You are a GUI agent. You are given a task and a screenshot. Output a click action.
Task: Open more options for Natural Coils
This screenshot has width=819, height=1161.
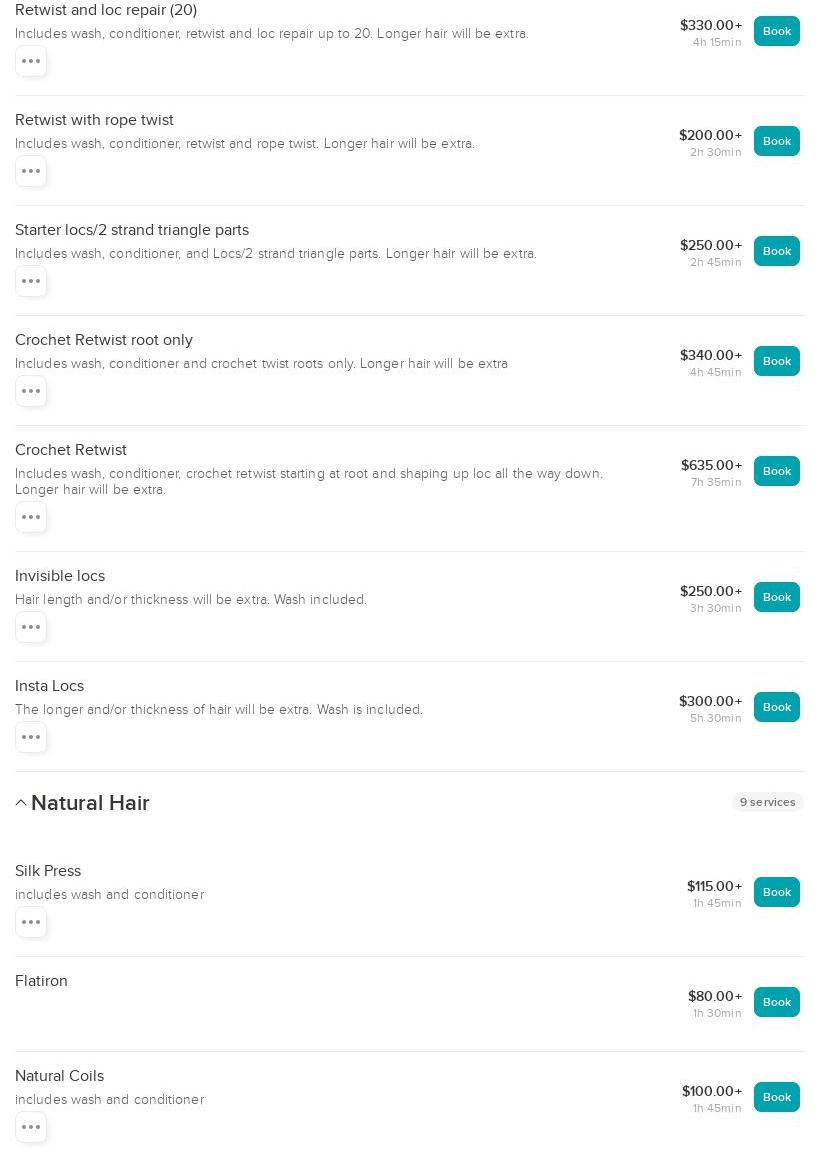31,1127
